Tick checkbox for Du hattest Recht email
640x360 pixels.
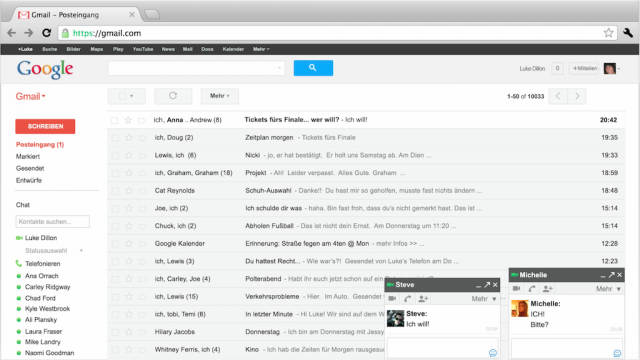115,262
